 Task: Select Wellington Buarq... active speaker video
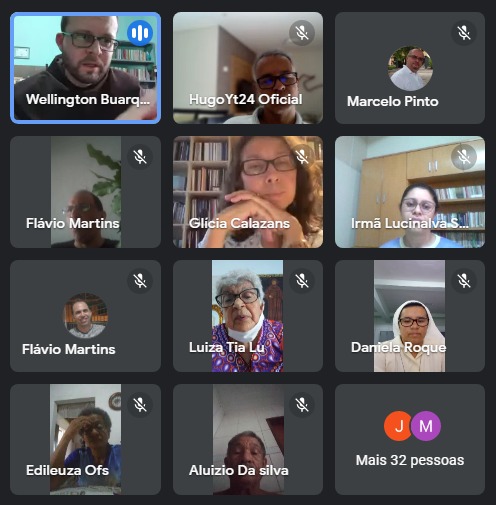(85, 68)
